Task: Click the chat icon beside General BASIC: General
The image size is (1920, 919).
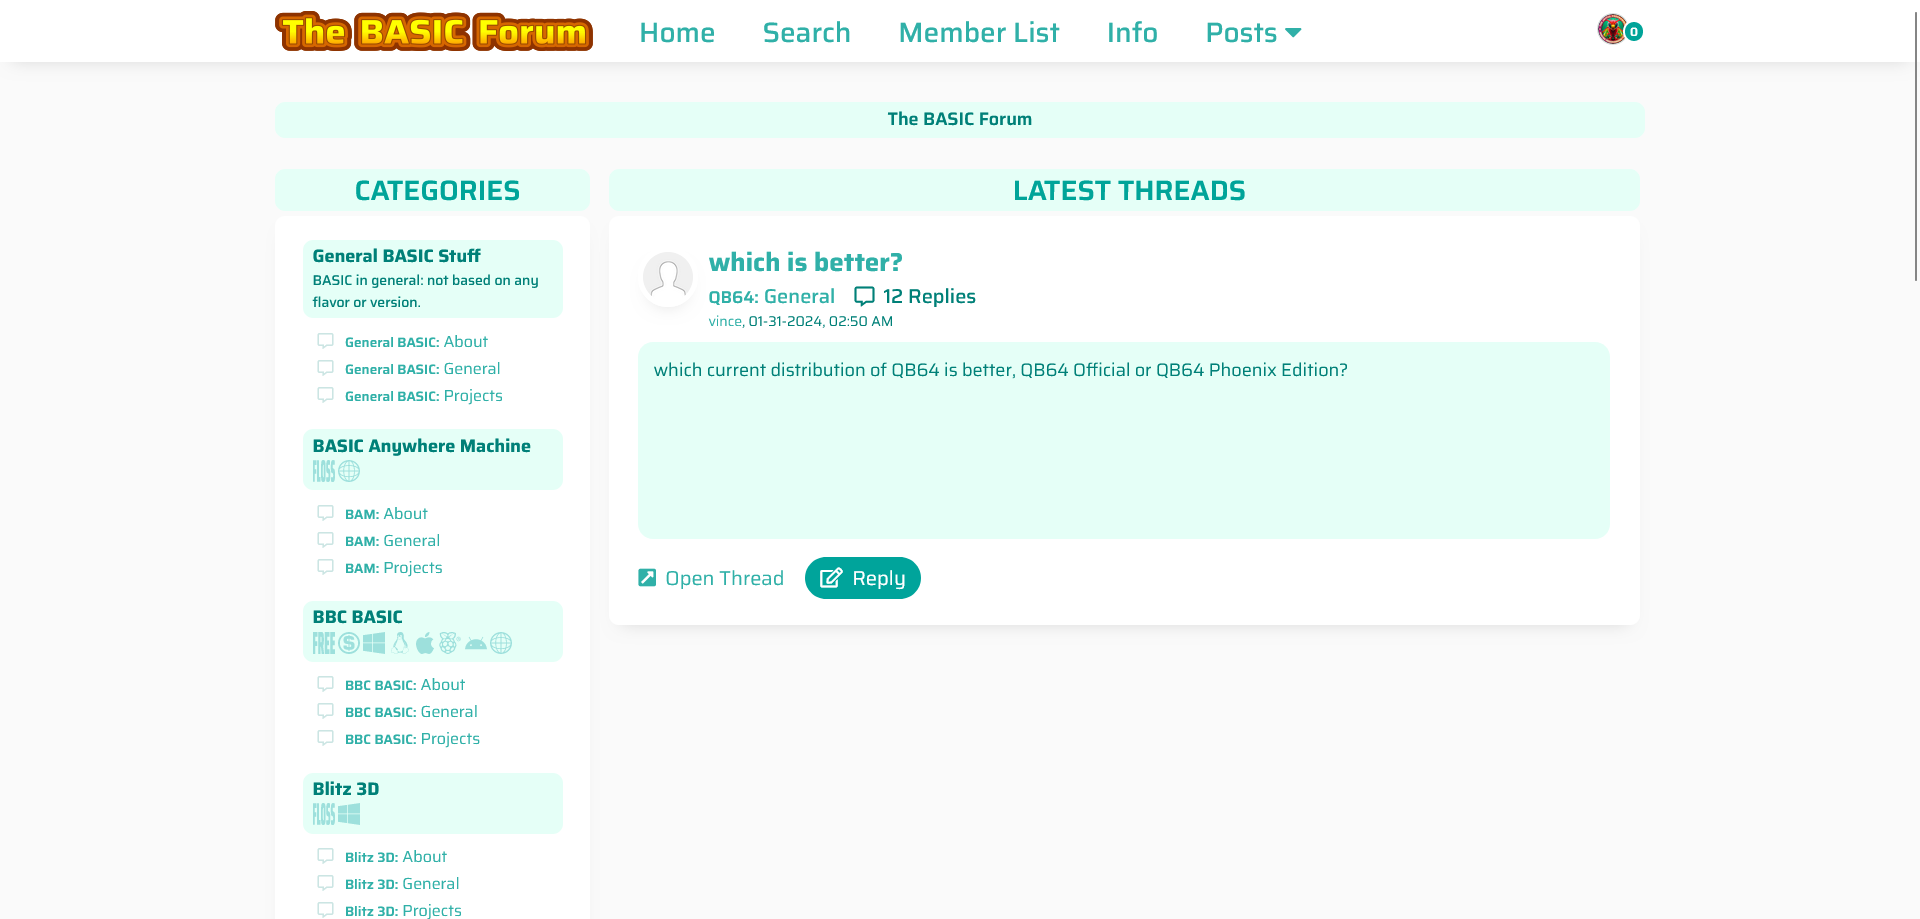Action: [x=325, y=368]
